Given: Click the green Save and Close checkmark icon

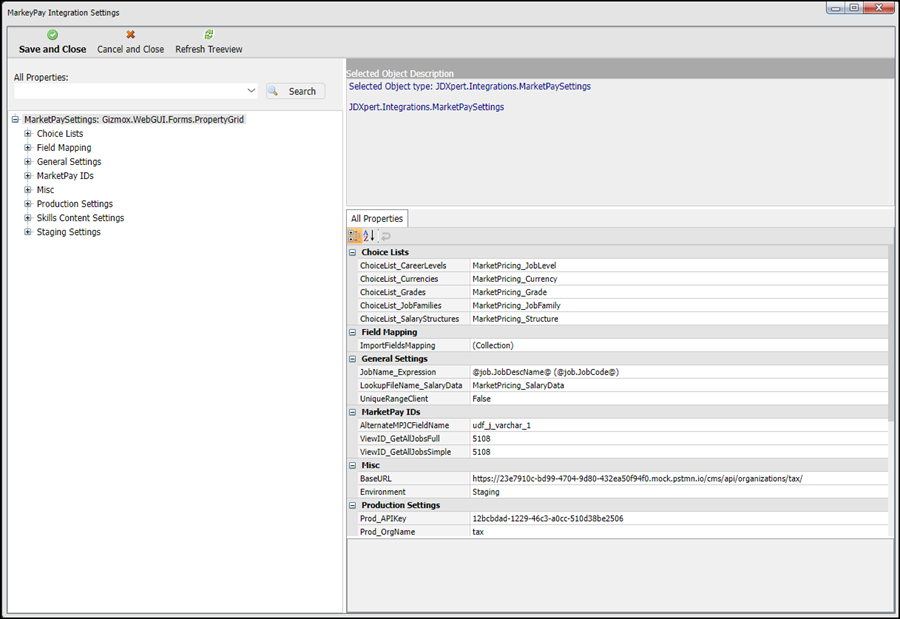Looking at the screenshot, I should 52,34.
